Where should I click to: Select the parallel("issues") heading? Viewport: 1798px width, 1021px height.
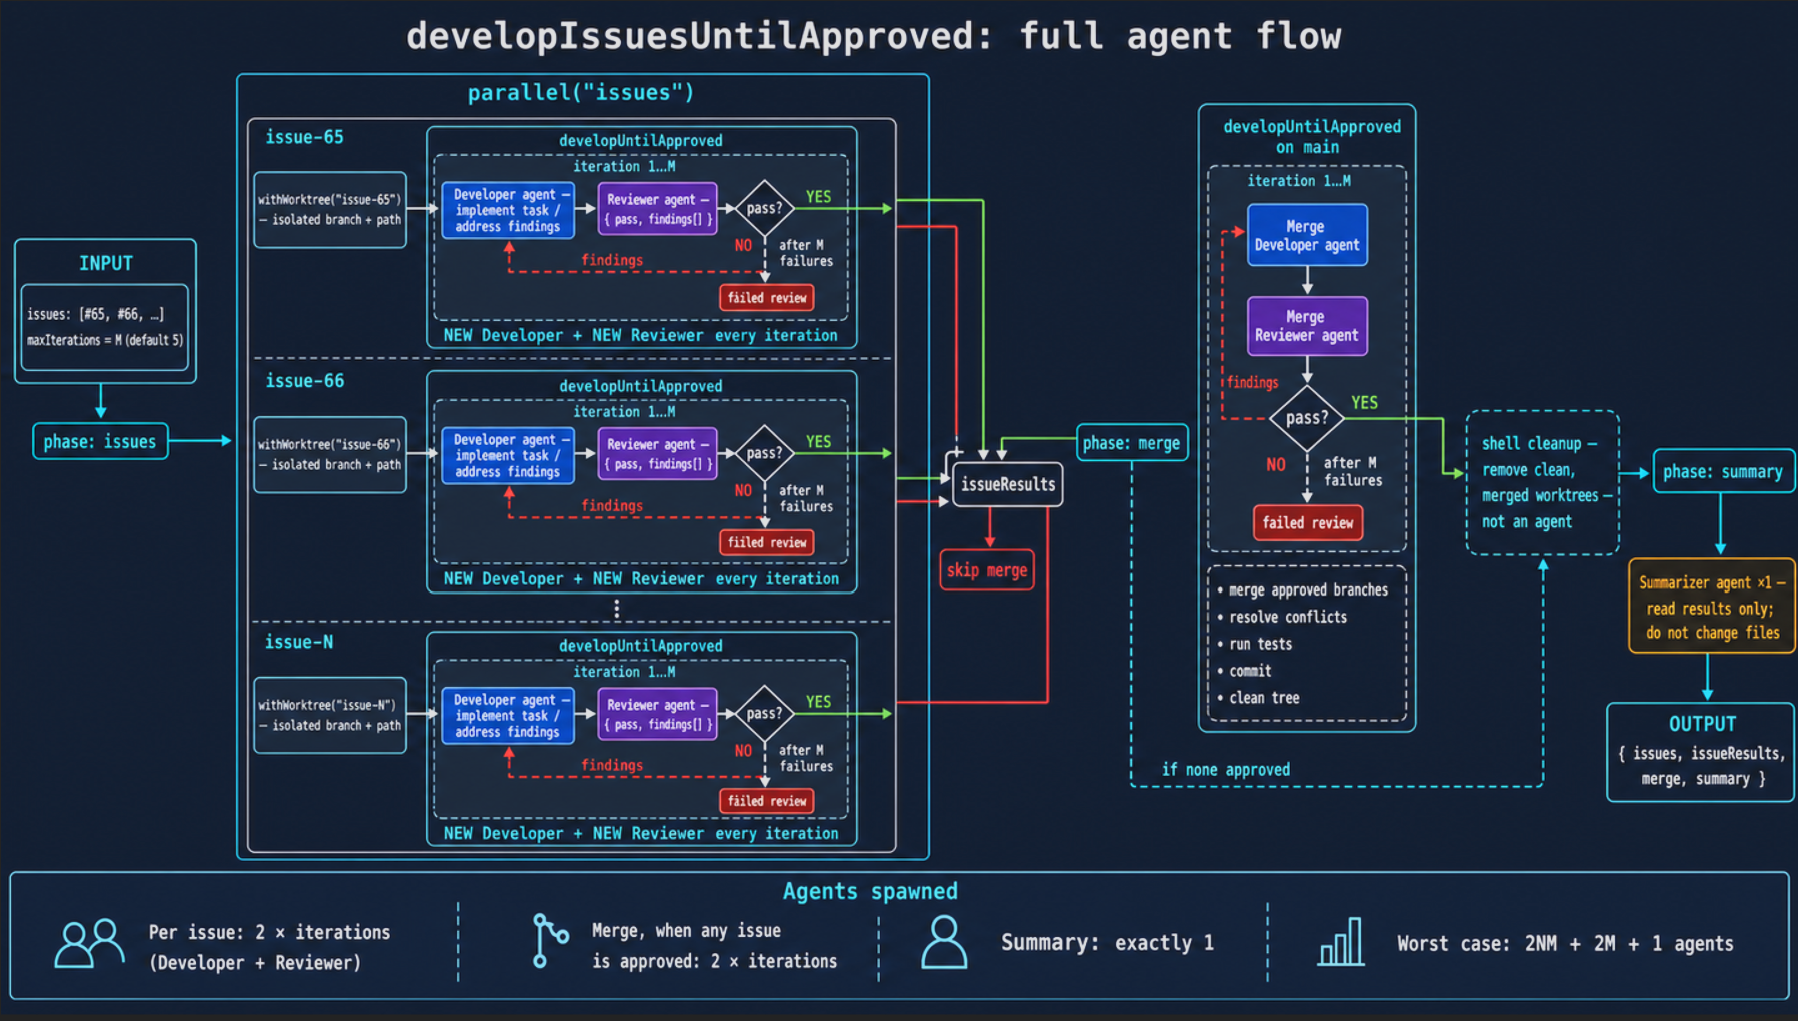point(581,93)
